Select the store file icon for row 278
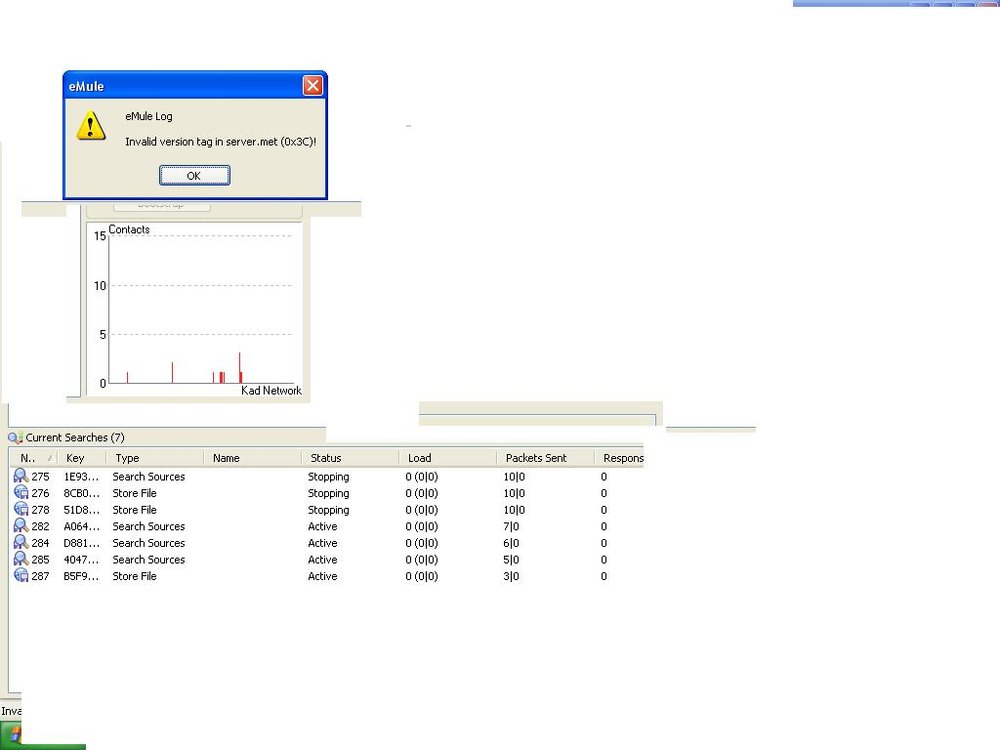Image resolution: width=1000 pixels, height=750 pixels. 21,509
